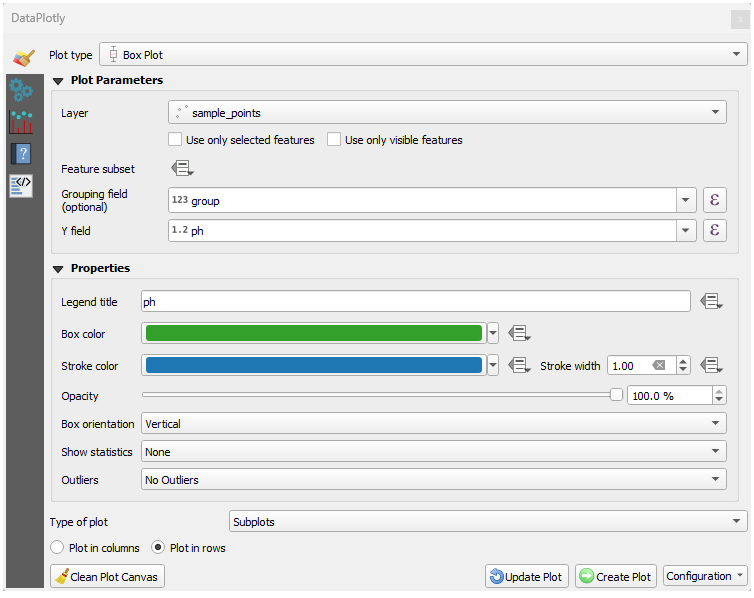The height and width of the screenshot is (598, 754).
Task: Open the help question mark icon in sidebar
Action: click(21, 154)
